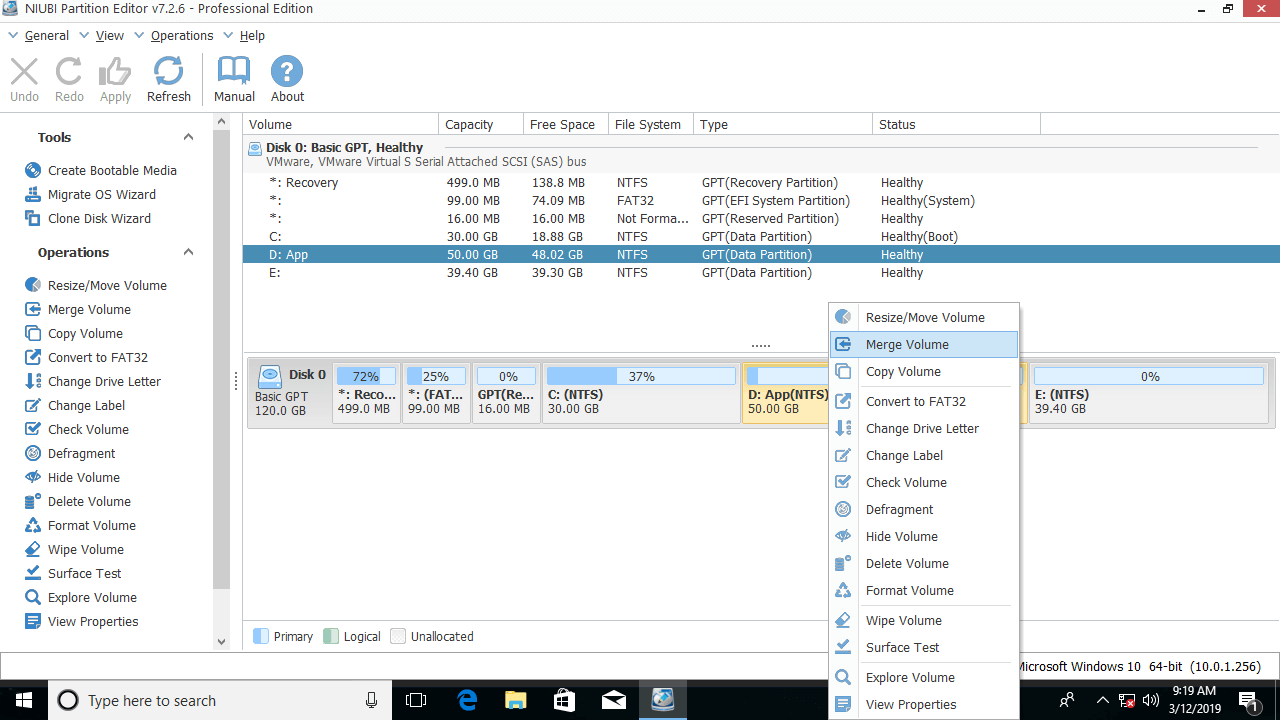Click the Create Bootable Media icon
This screenshot has width=1280, height=720.
(33, 171)
